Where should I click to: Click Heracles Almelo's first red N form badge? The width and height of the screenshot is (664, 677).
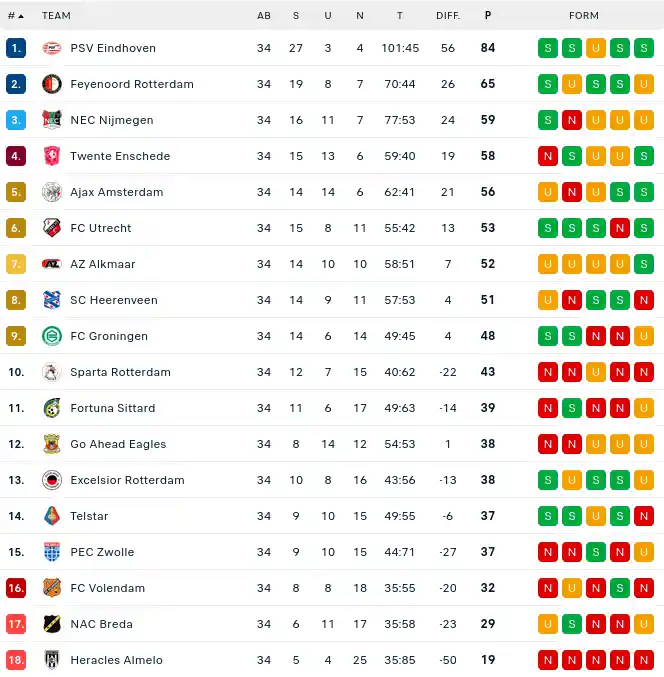[x=548, y=660]
